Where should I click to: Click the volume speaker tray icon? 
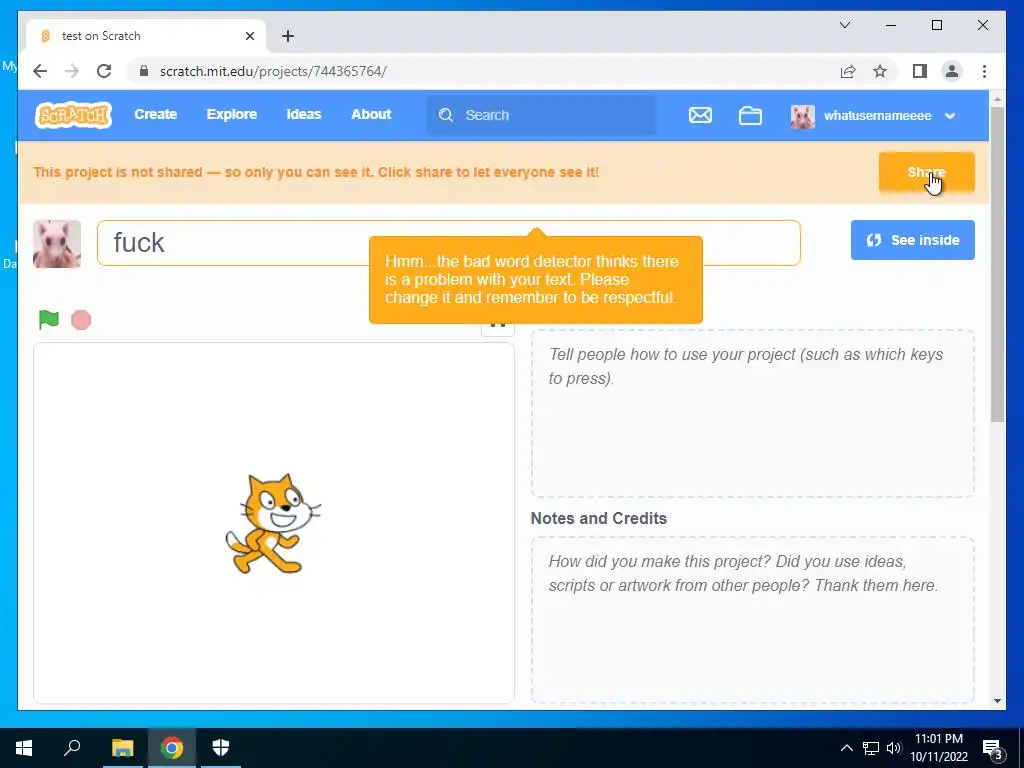point(894,748)
